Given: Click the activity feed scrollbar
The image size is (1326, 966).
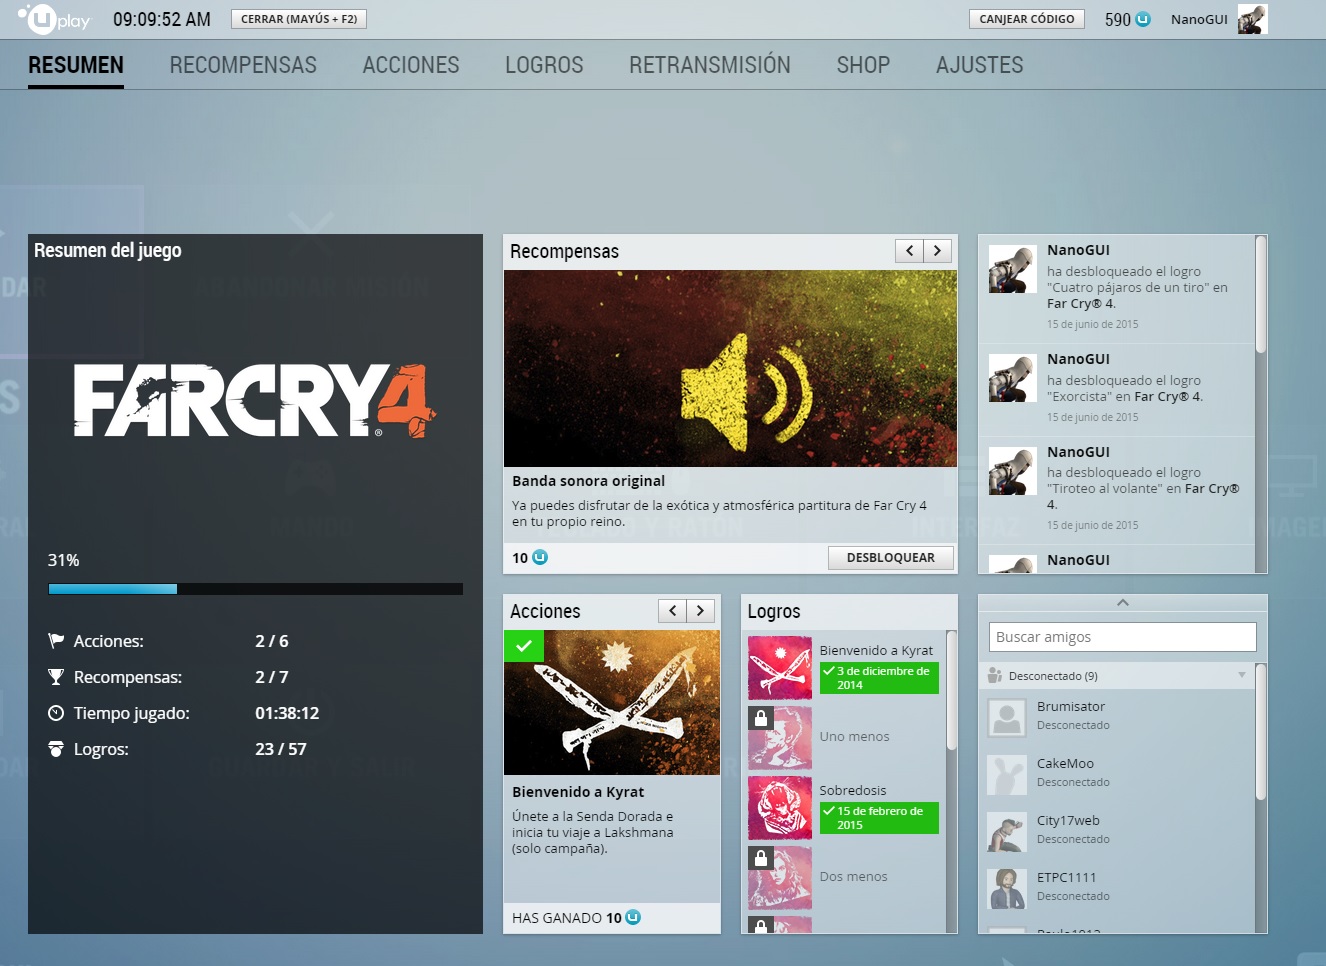Looking at the screenshot, I should 1261,294.
